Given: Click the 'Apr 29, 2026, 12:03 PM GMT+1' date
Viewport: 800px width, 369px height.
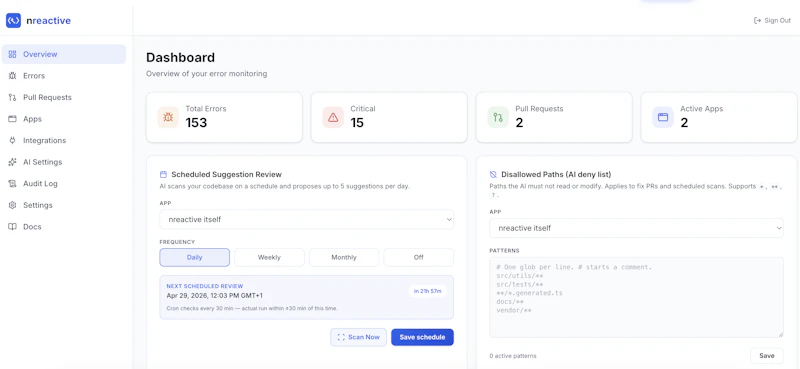Looking at the screenshot, I should pos(215,296).
